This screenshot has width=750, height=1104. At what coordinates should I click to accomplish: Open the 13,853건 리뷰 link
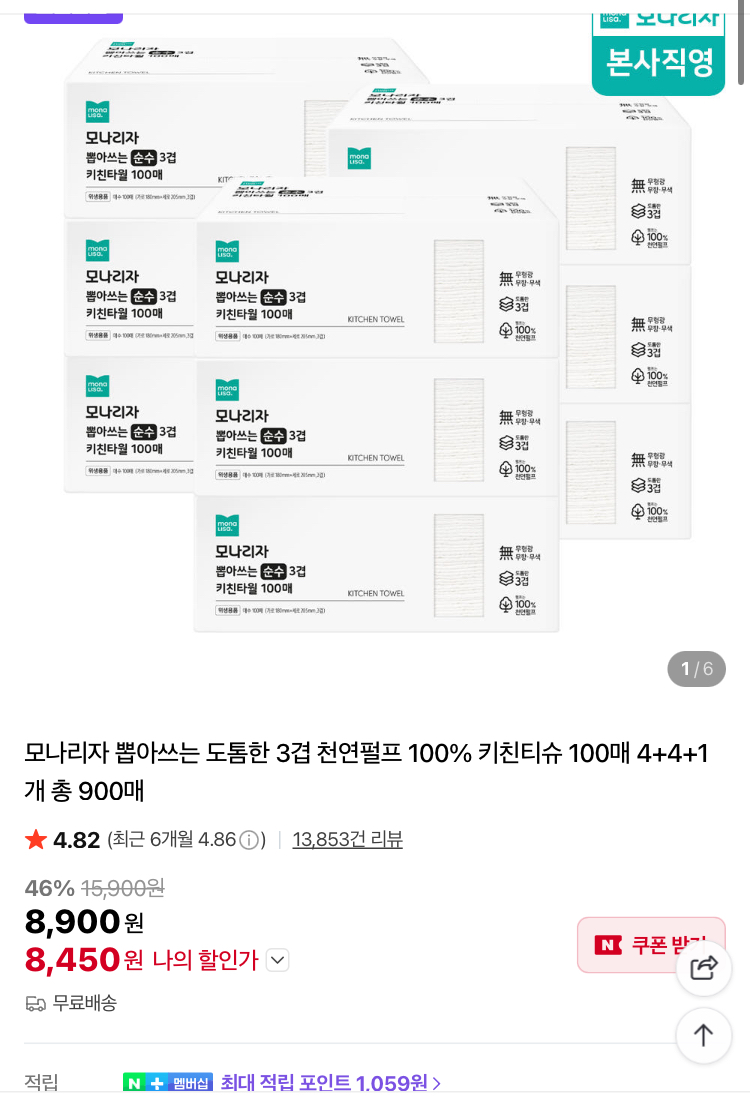tap(347, 840)
